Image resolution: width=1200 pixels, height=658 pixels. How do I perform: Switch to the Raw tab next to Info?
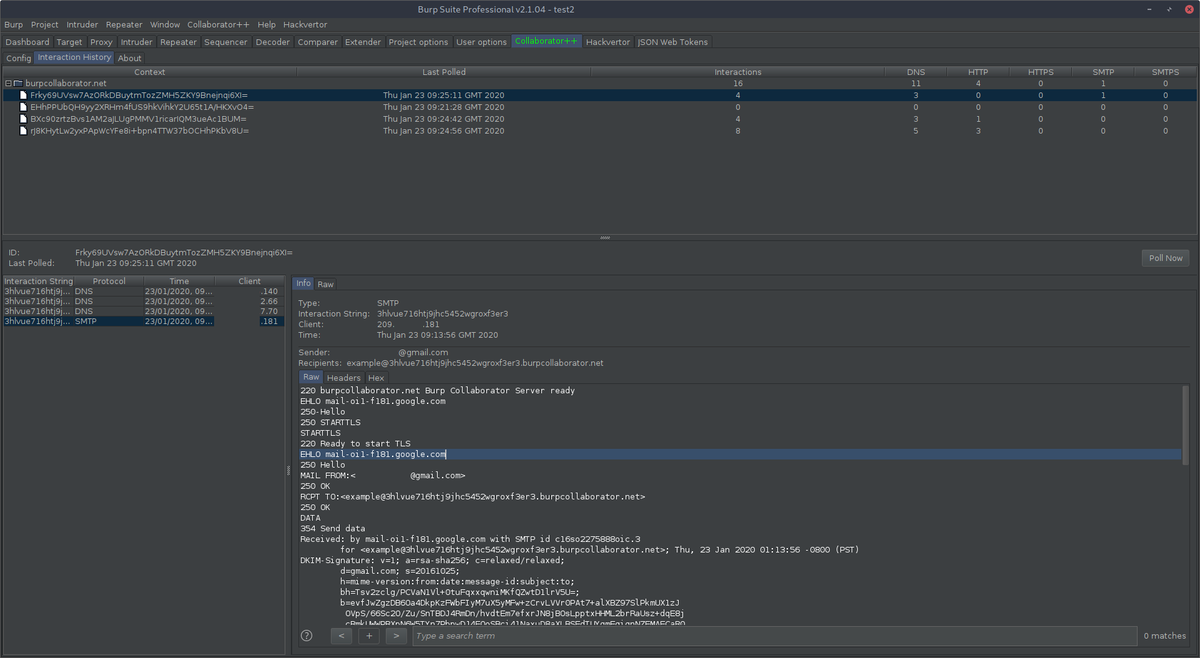pyautogui.click(x=326, y=284)
